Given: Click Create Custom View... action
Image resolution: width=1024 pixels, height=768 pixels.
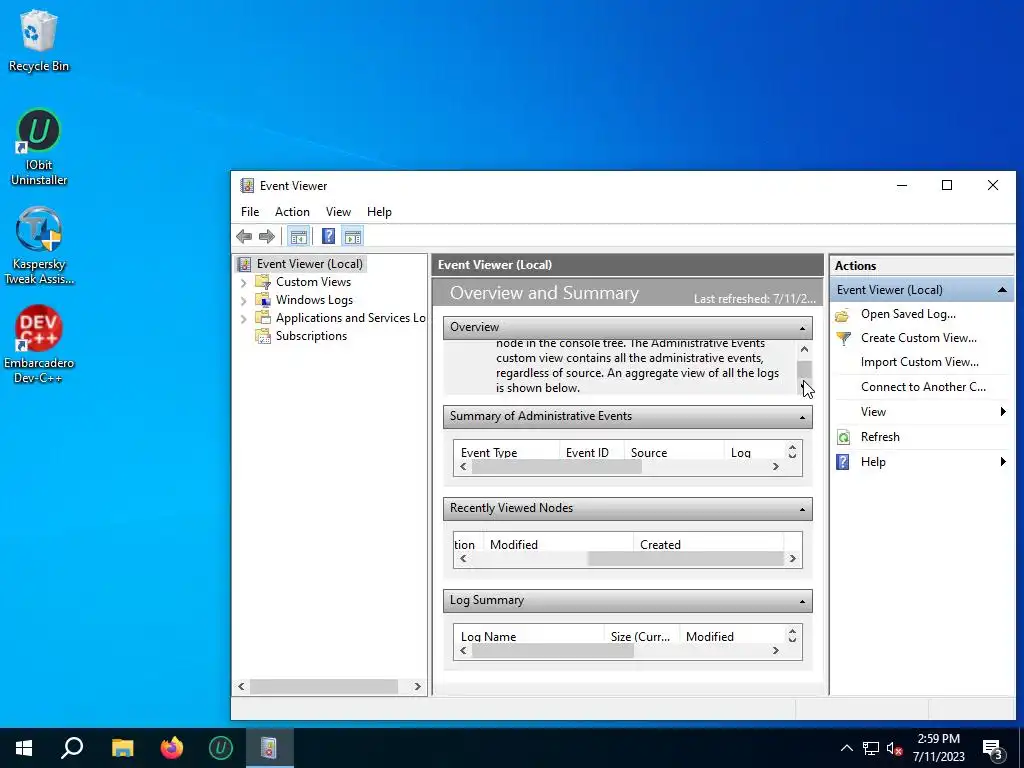Looking at the screenshot, I should tap(918, 338).
